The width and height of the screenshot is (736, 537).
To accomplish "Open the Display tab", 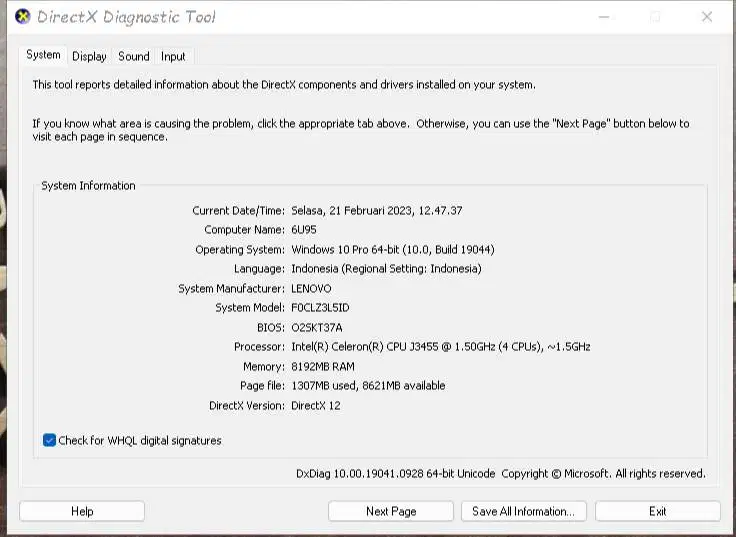I will [x=89, y=56].
